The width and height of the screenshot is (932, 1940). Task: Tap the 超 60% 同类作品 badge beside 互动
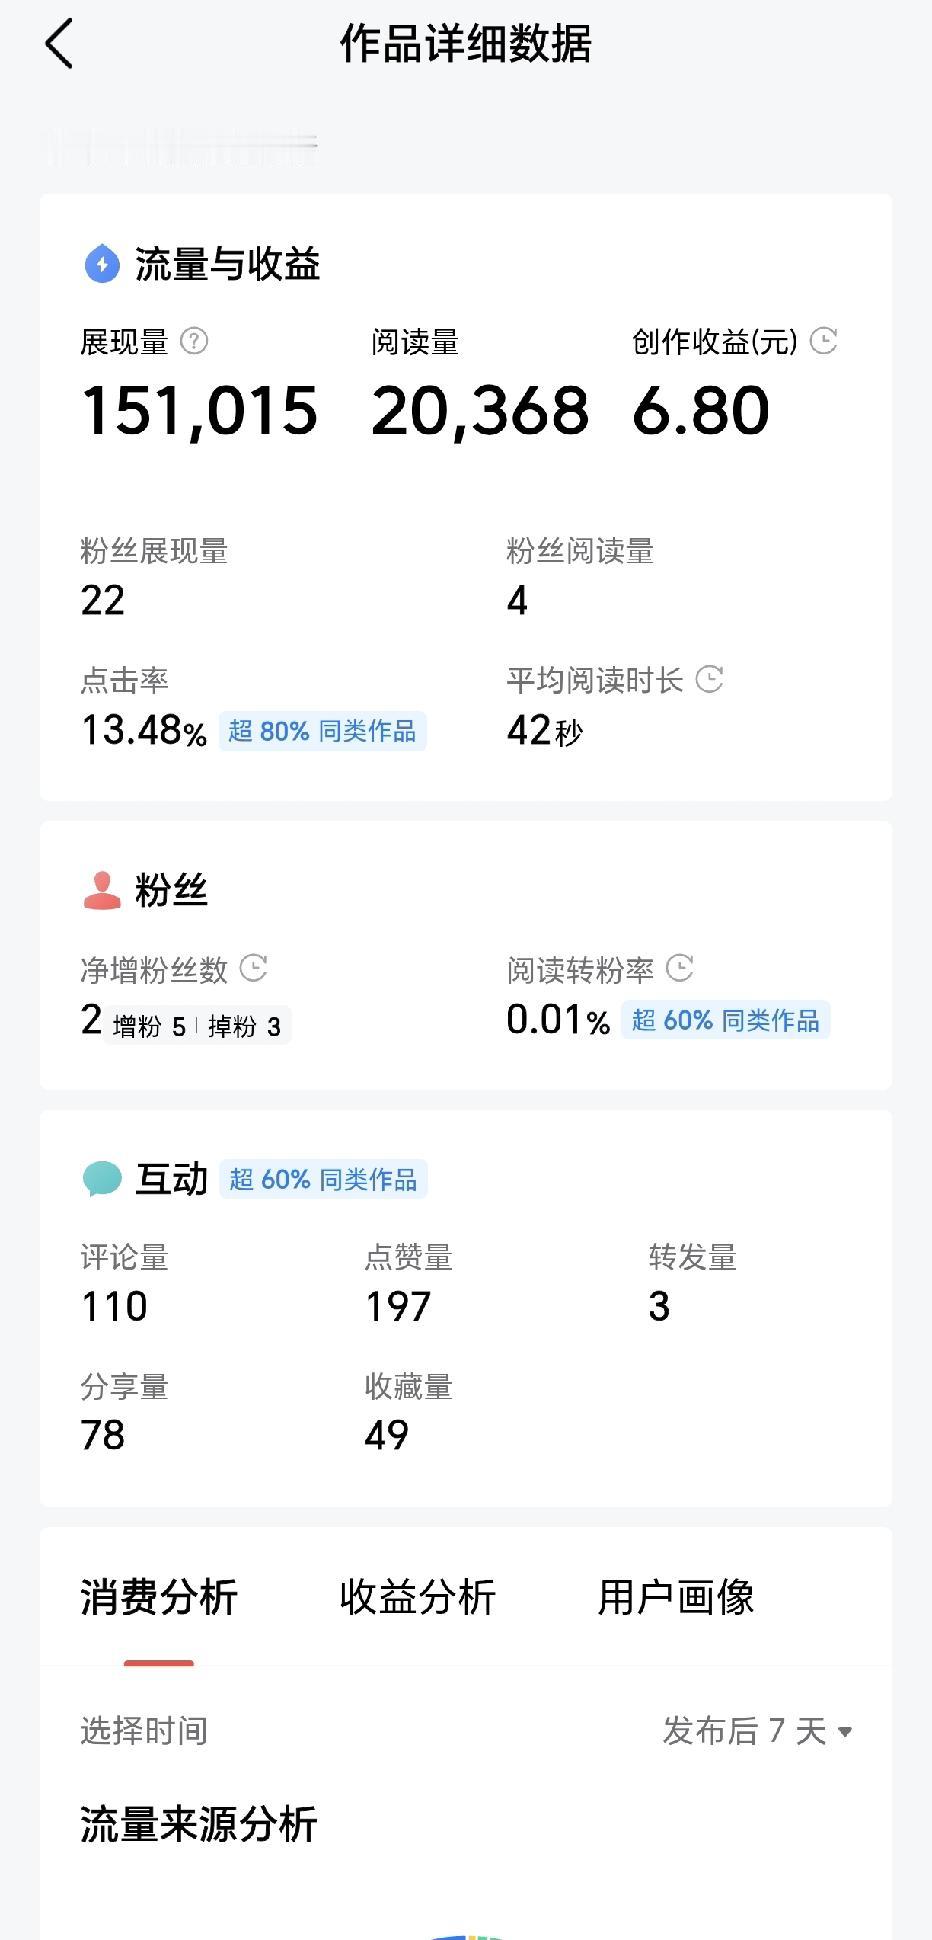323,1179
